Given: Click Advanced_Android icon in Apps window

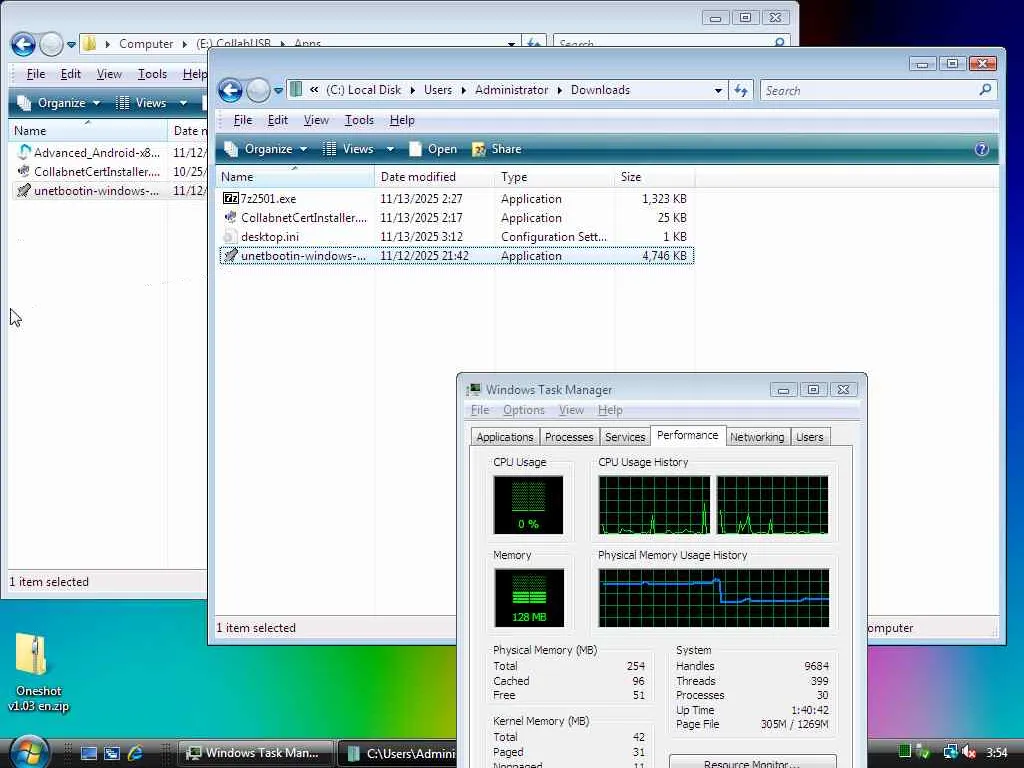Looking at the screenshot, I should [24, 152].
